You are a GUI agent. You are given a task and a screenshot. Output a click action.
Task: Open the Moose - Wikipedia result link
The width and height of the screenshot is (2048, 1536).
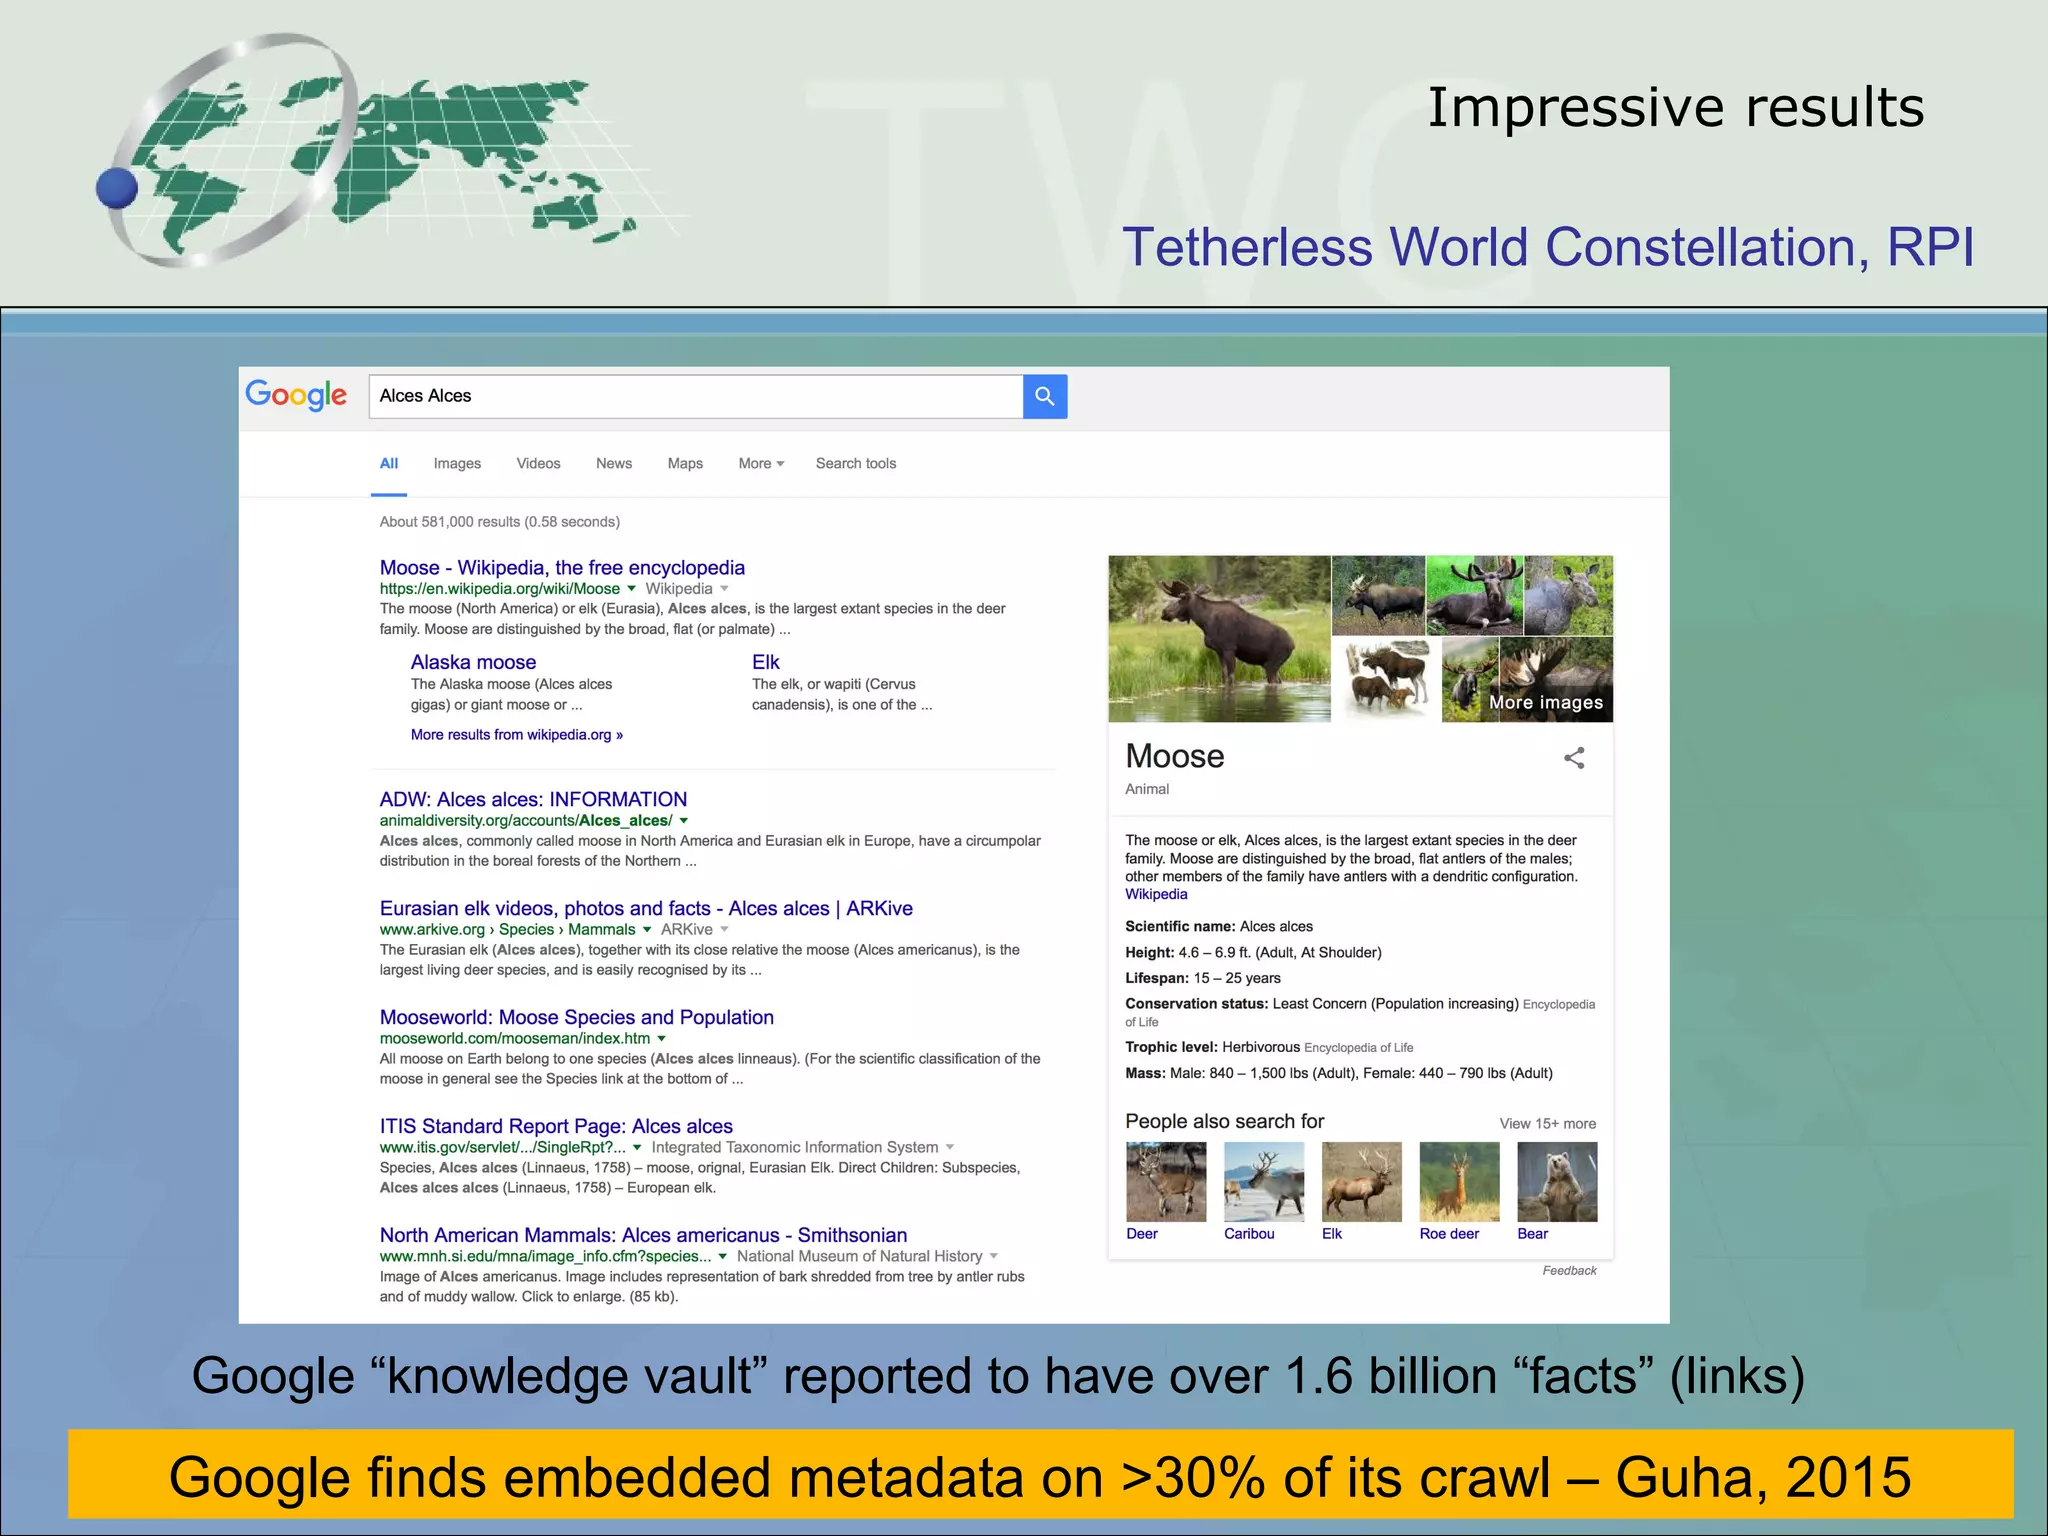point(562,568)
